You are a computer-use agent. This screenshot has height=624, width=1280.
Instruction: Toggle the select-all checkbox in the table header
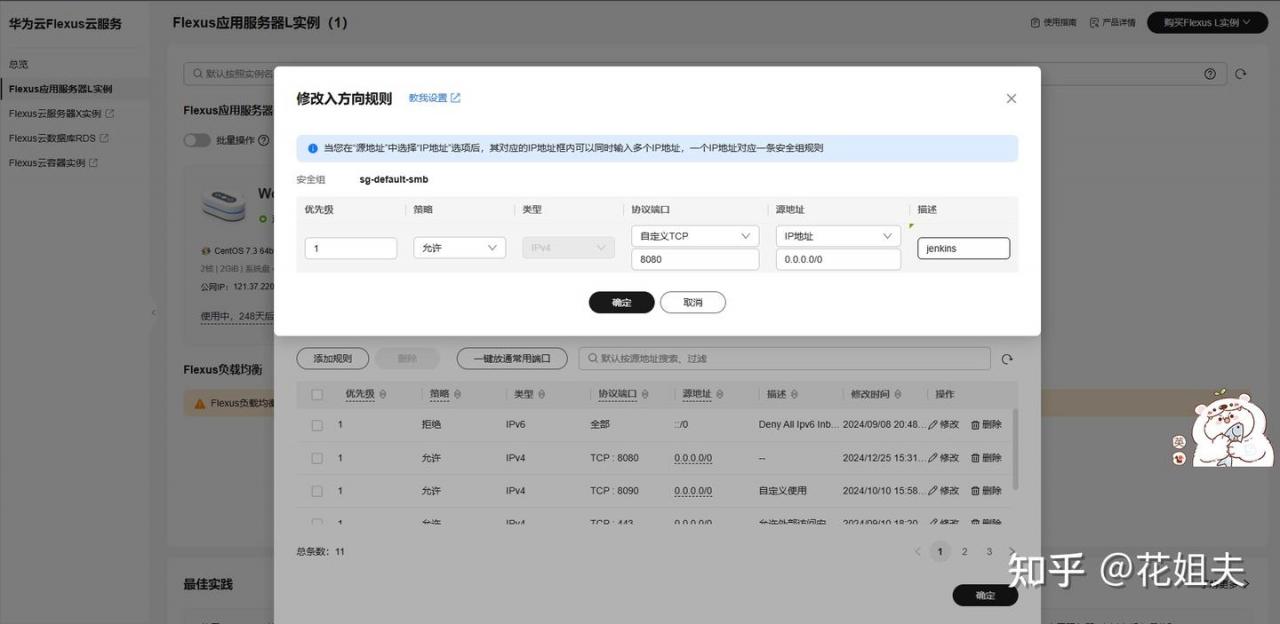(x=317, y=395)
